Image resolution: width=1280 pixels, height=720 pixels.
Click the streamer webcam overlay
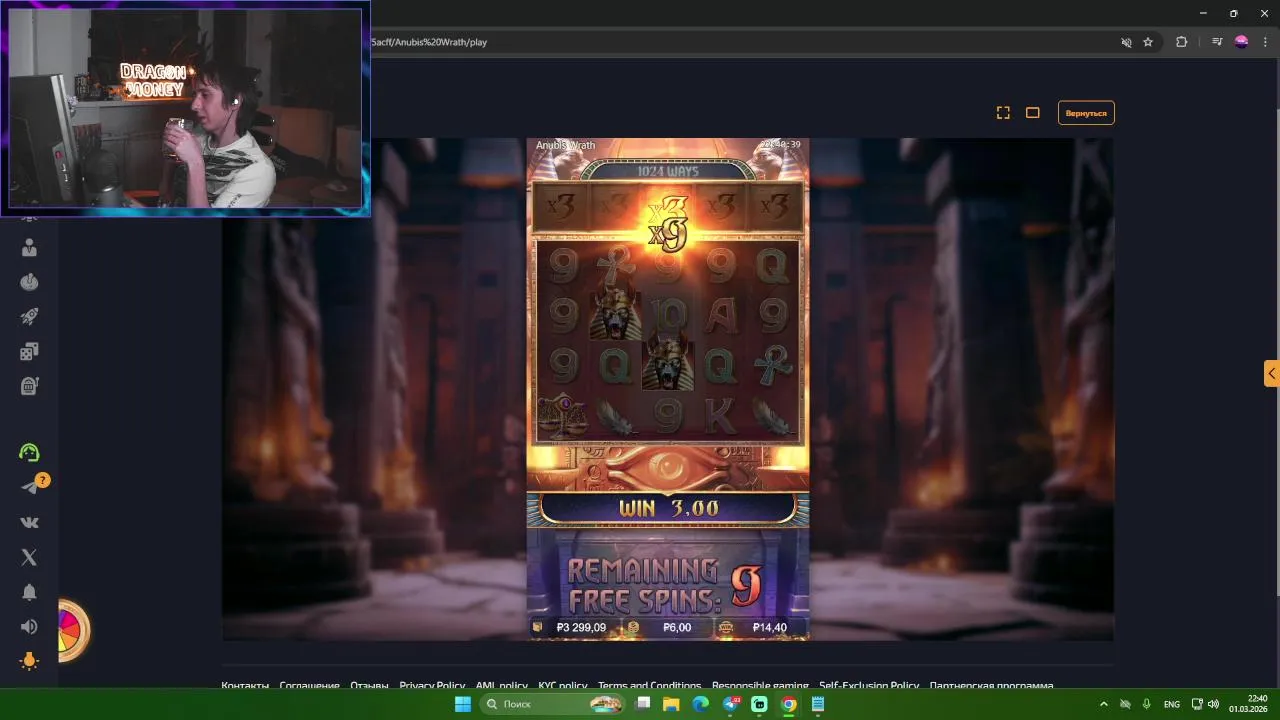click(x=186, y=108)
